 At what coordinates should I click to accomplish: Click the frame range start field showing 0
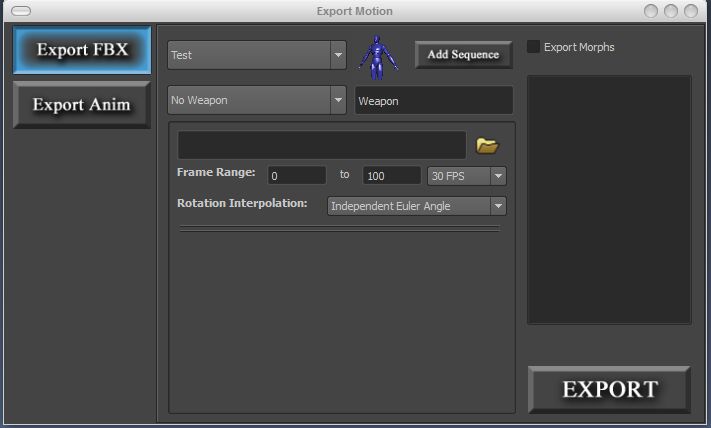pyautogui.click(x=297, y=175)
